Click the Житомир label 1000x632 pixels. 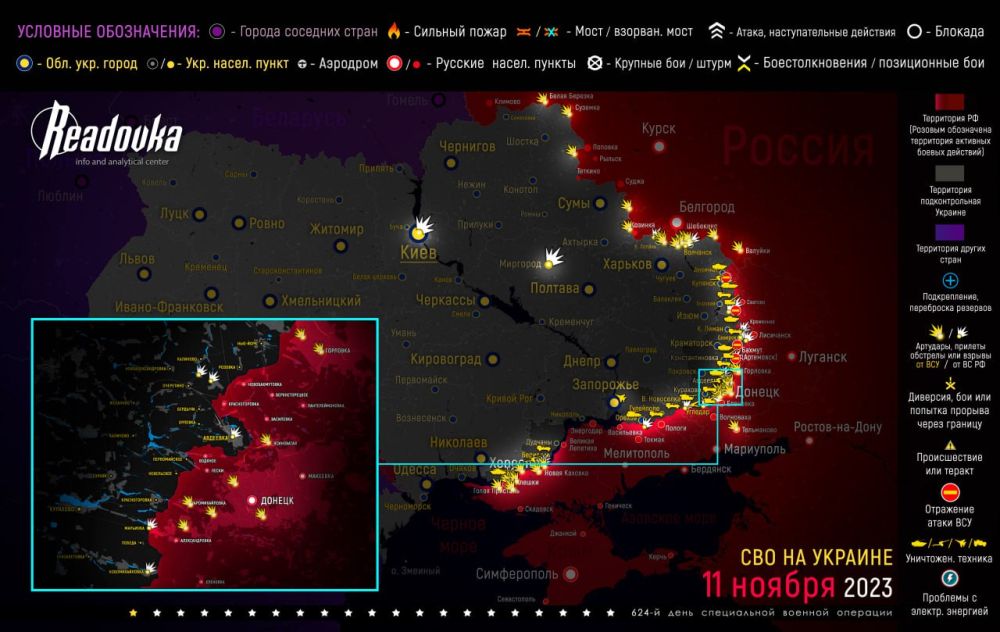[337, 229]
